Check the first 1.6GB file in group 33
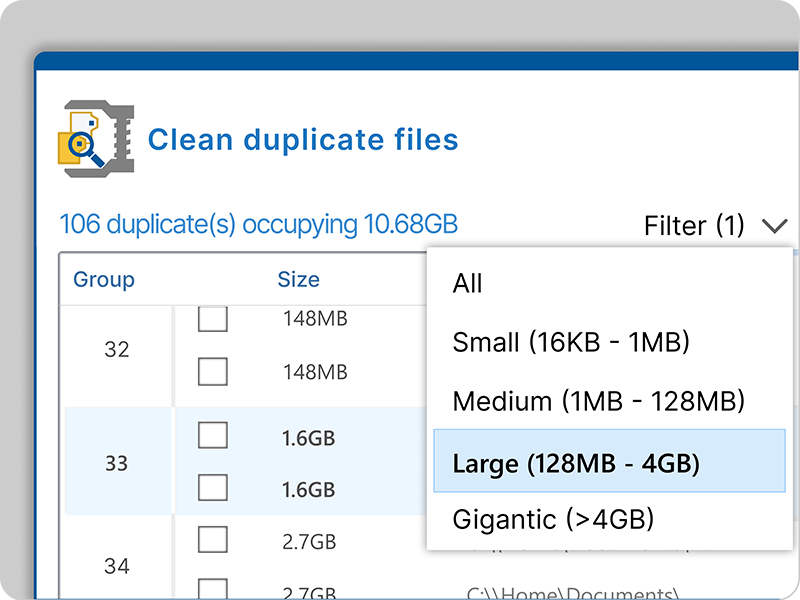The width and height of the screenshot is (800, 600). (x=212, y=435)
